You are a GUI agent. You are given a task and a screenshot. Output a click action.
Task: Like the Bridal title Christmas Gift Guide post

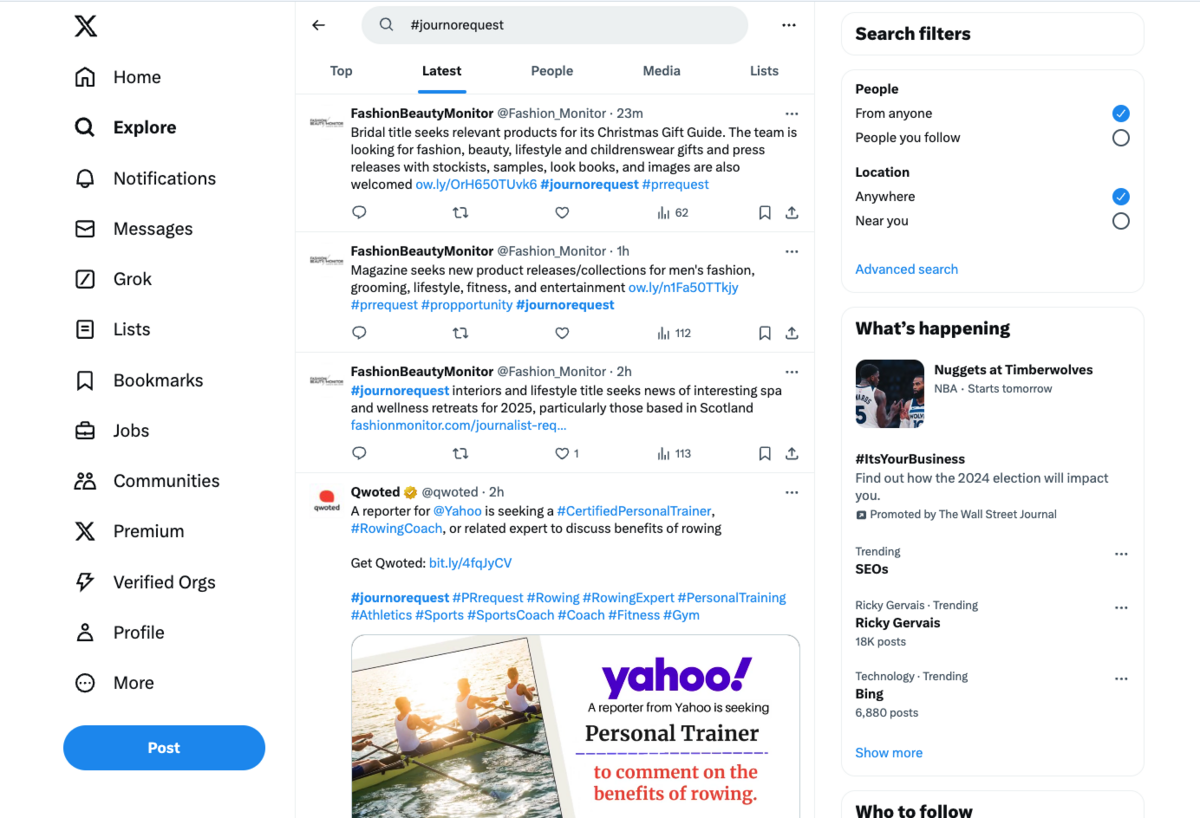562,213
